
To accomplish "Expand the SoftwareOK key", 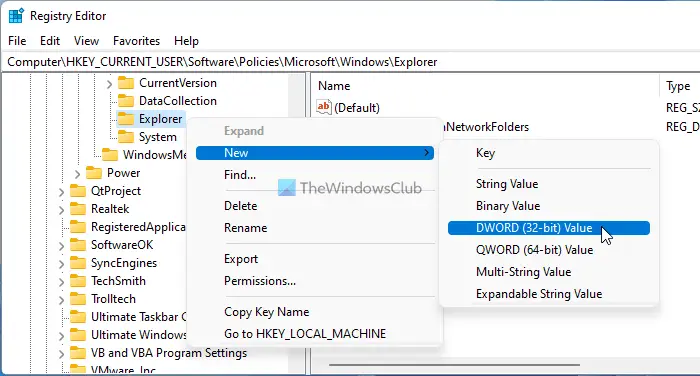I will pyautogui.click(x=61, y=246).
